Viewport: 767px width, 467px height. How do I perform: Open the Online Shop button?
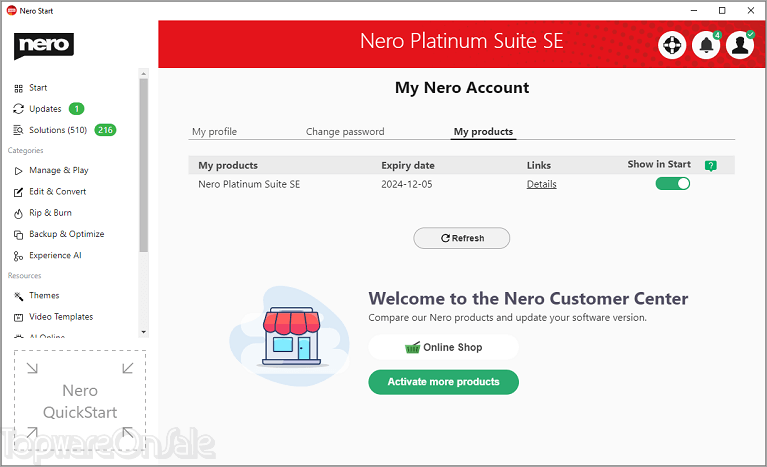click(x=443, y=347)
